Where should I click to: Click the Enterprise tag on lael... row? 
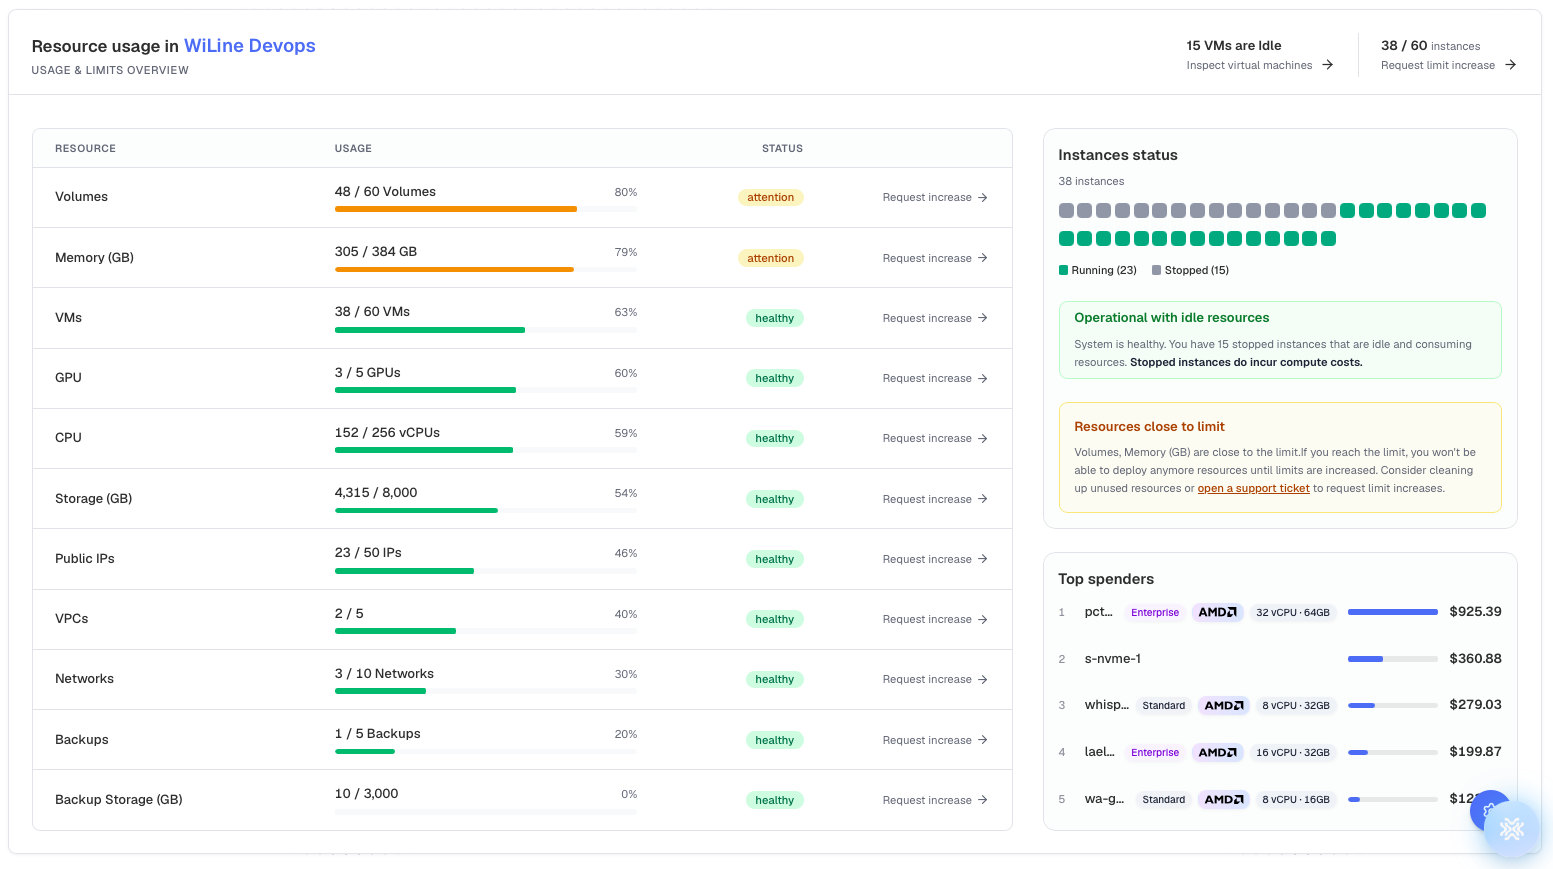click(x=1155, y=752)
